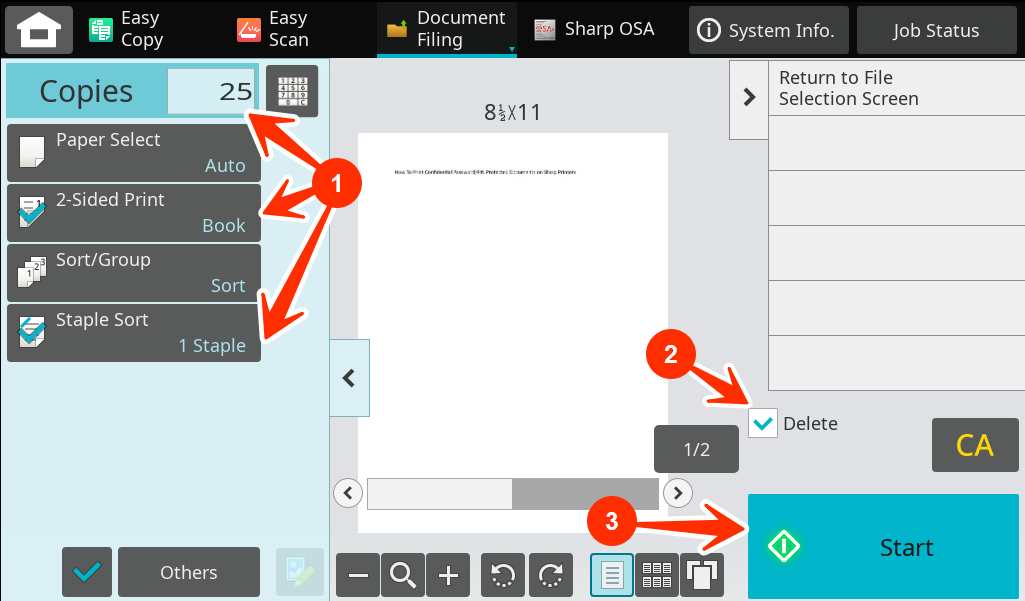Image resolution: width=1025 pixels, height=601 pixels.
Task: Enable the Delete checkbox
Action: coord(762,423)
